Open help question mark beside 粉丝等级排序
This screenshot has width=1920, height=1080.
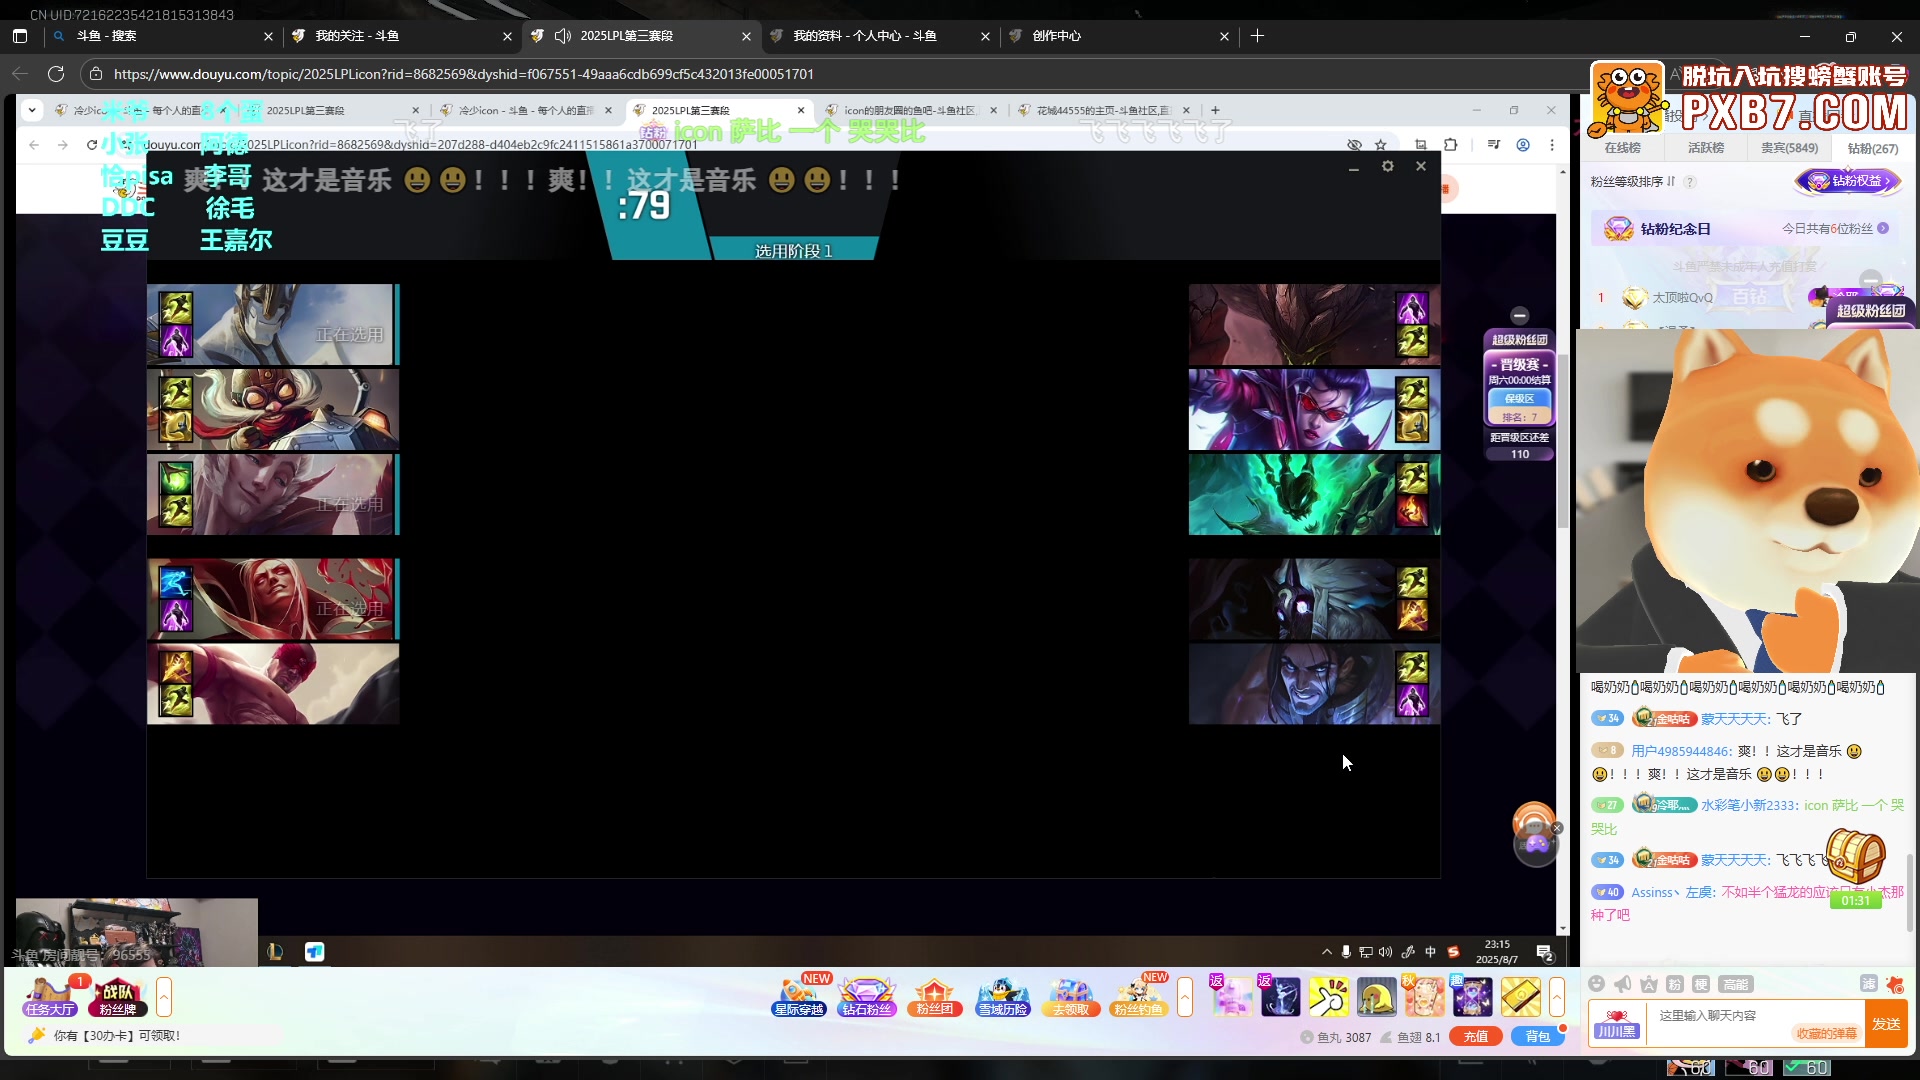[x=1690, y=182]
